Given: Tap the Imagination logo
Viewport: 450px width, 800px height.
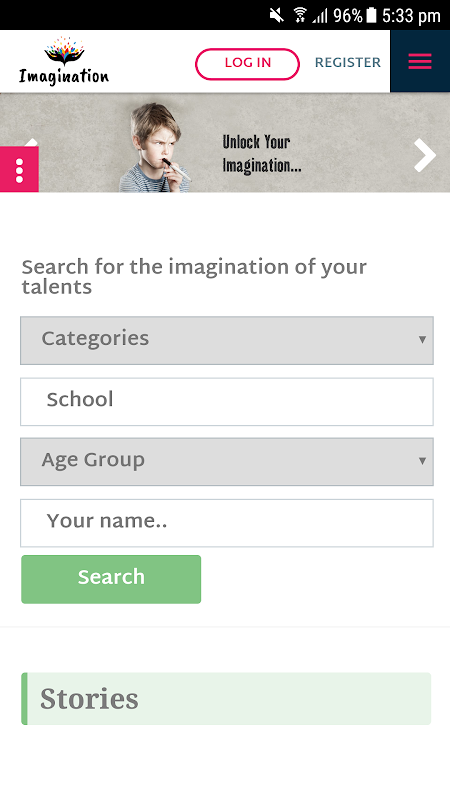Looking at the screenshot, I should (x=64, y=61).
